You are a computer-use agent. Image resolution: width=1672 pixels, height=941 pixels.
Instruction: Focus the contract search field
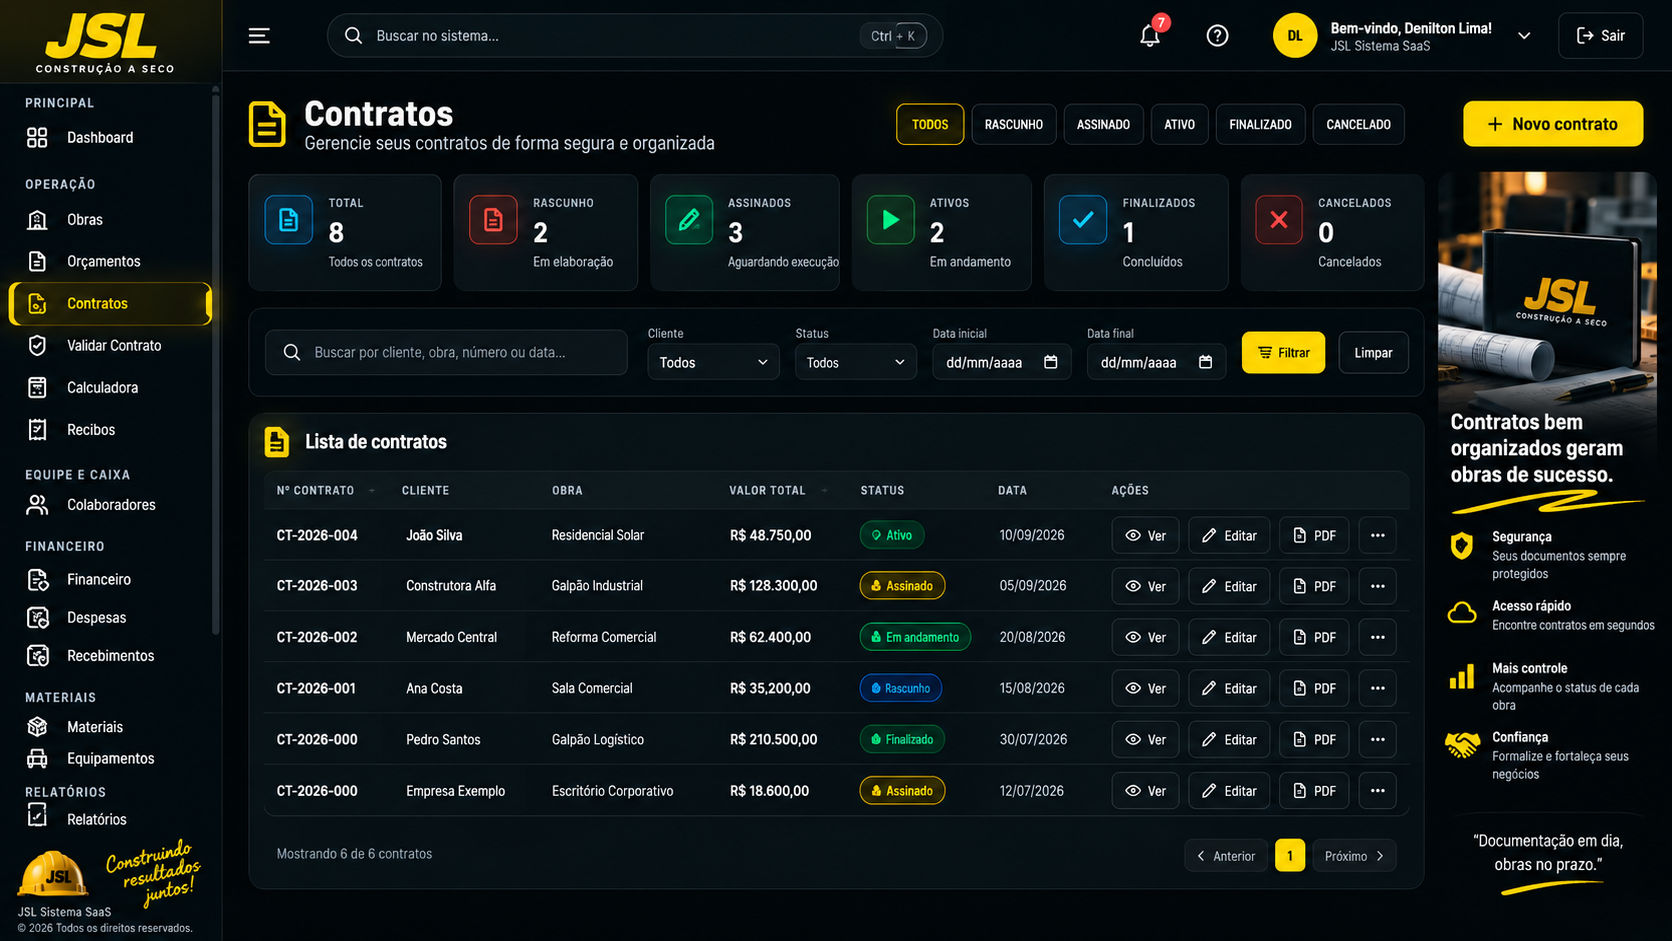pyautogui.click(x=446, y=352)
